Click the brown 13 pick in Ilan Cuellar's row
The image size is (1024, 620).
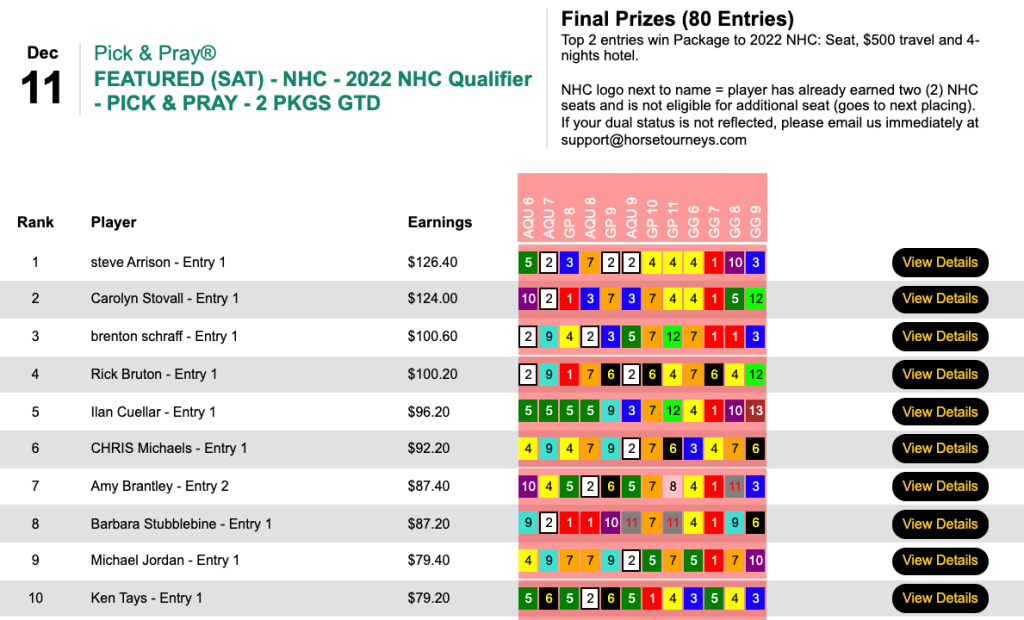point(756,411)
